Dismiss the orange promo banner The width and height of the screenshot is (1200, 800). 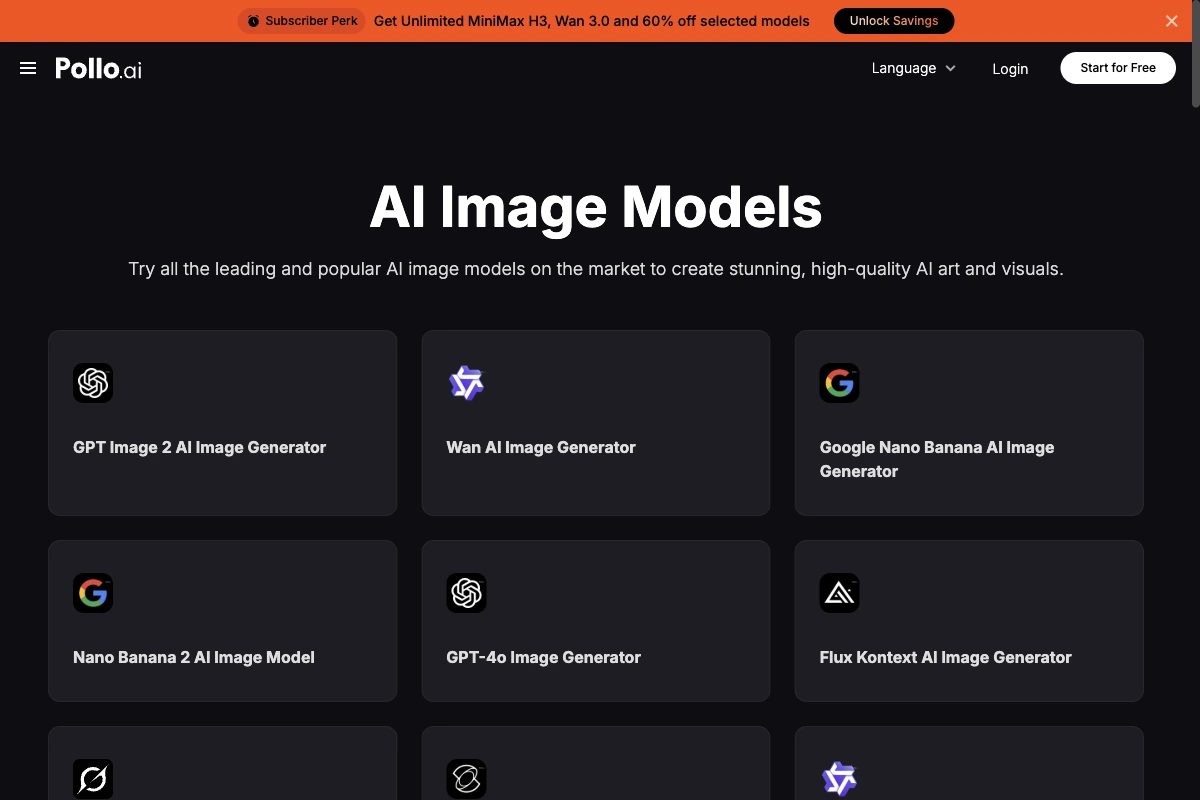pyautogui.click(x=1172, y=21)
